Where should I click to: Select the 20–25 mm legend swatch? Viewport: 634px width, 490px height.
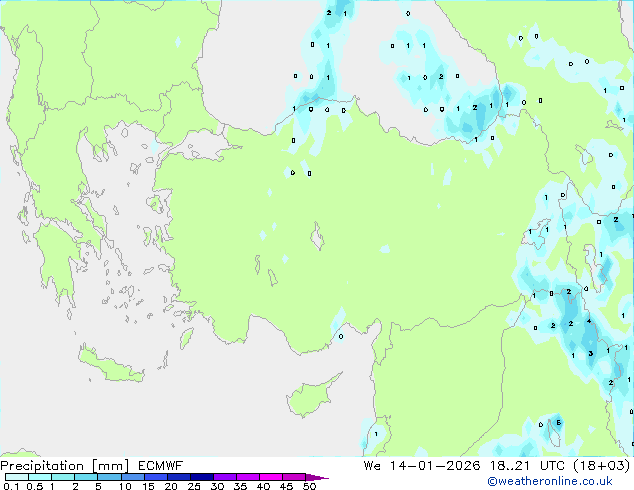tap(178, 477)
